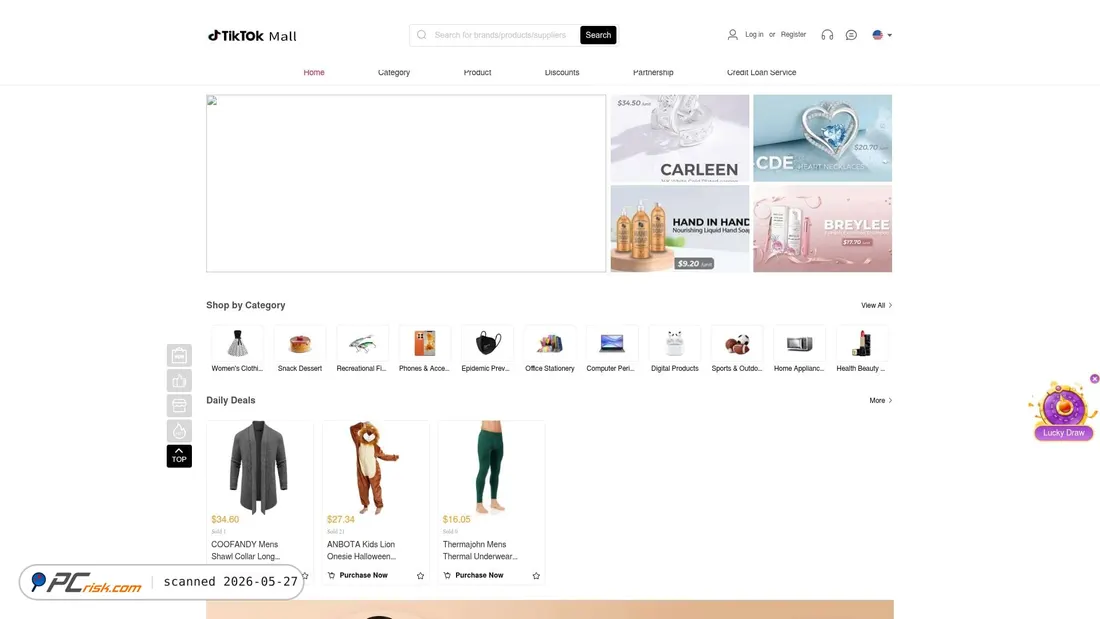Click the Home Appliances microwave icon
1100x619 pixels.
[x=799, y=343]
